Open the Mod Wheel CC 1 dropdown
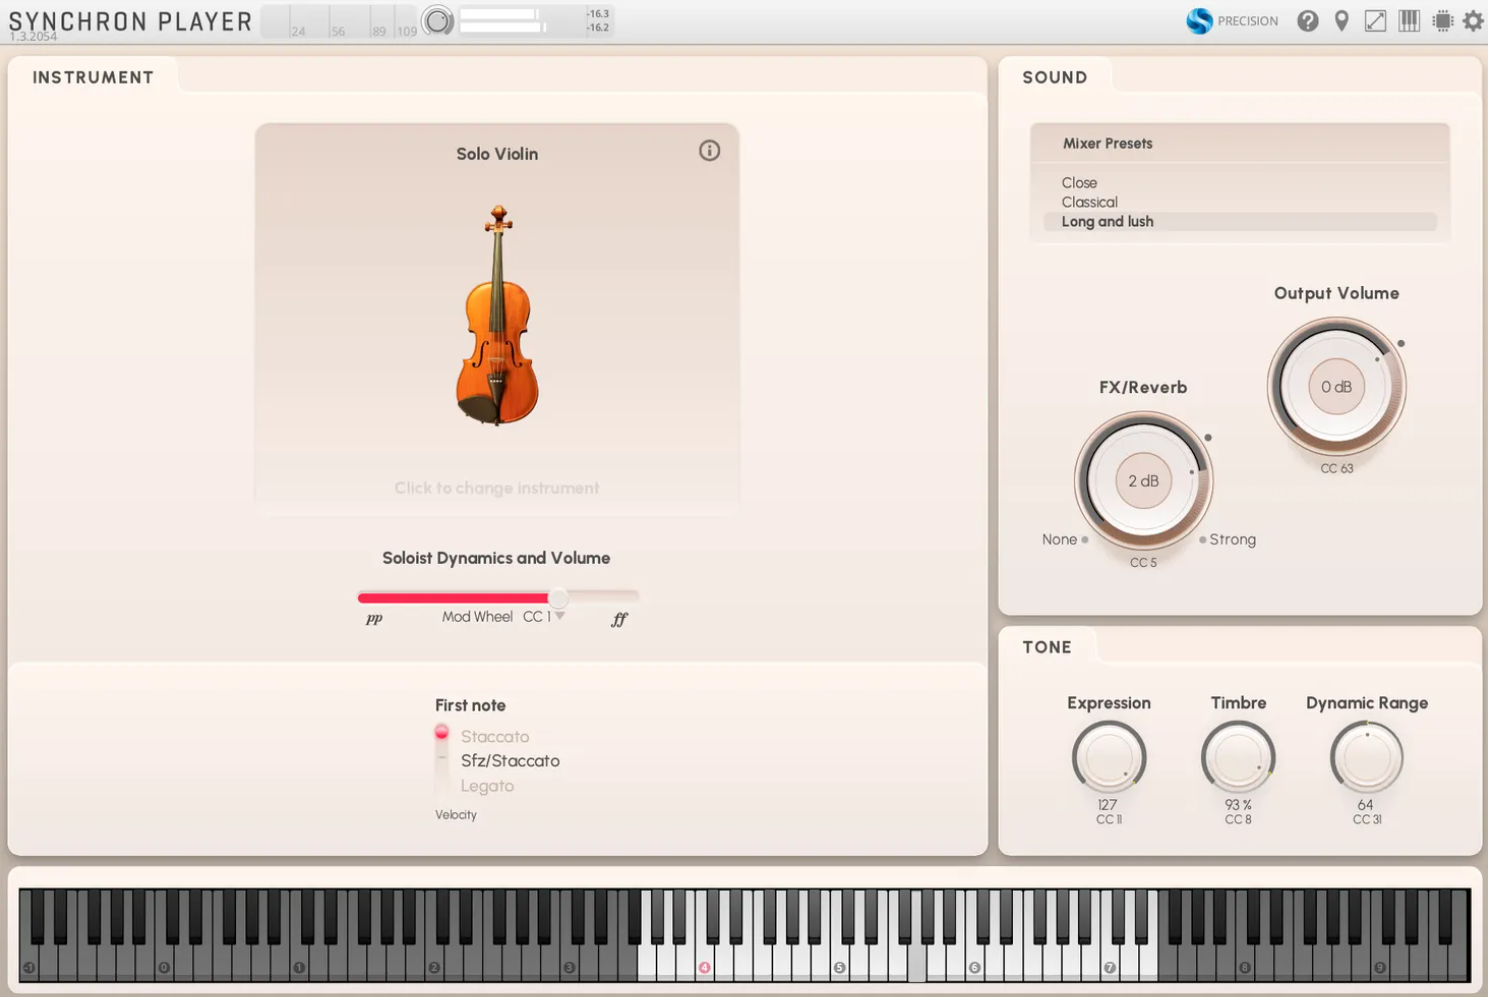1488x997 pixels. click(559, 617)
